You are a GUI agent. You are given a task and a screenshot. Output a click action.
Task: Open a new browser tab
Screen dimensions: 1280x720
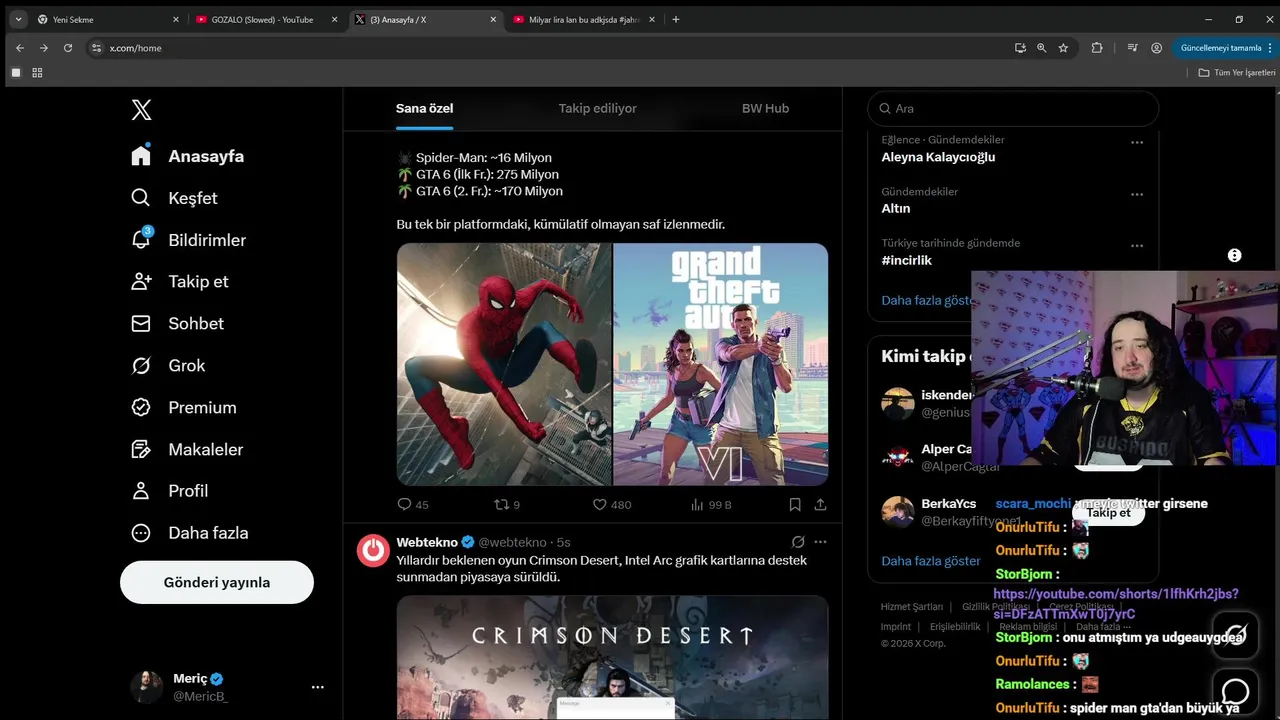(x=676, y=19)
